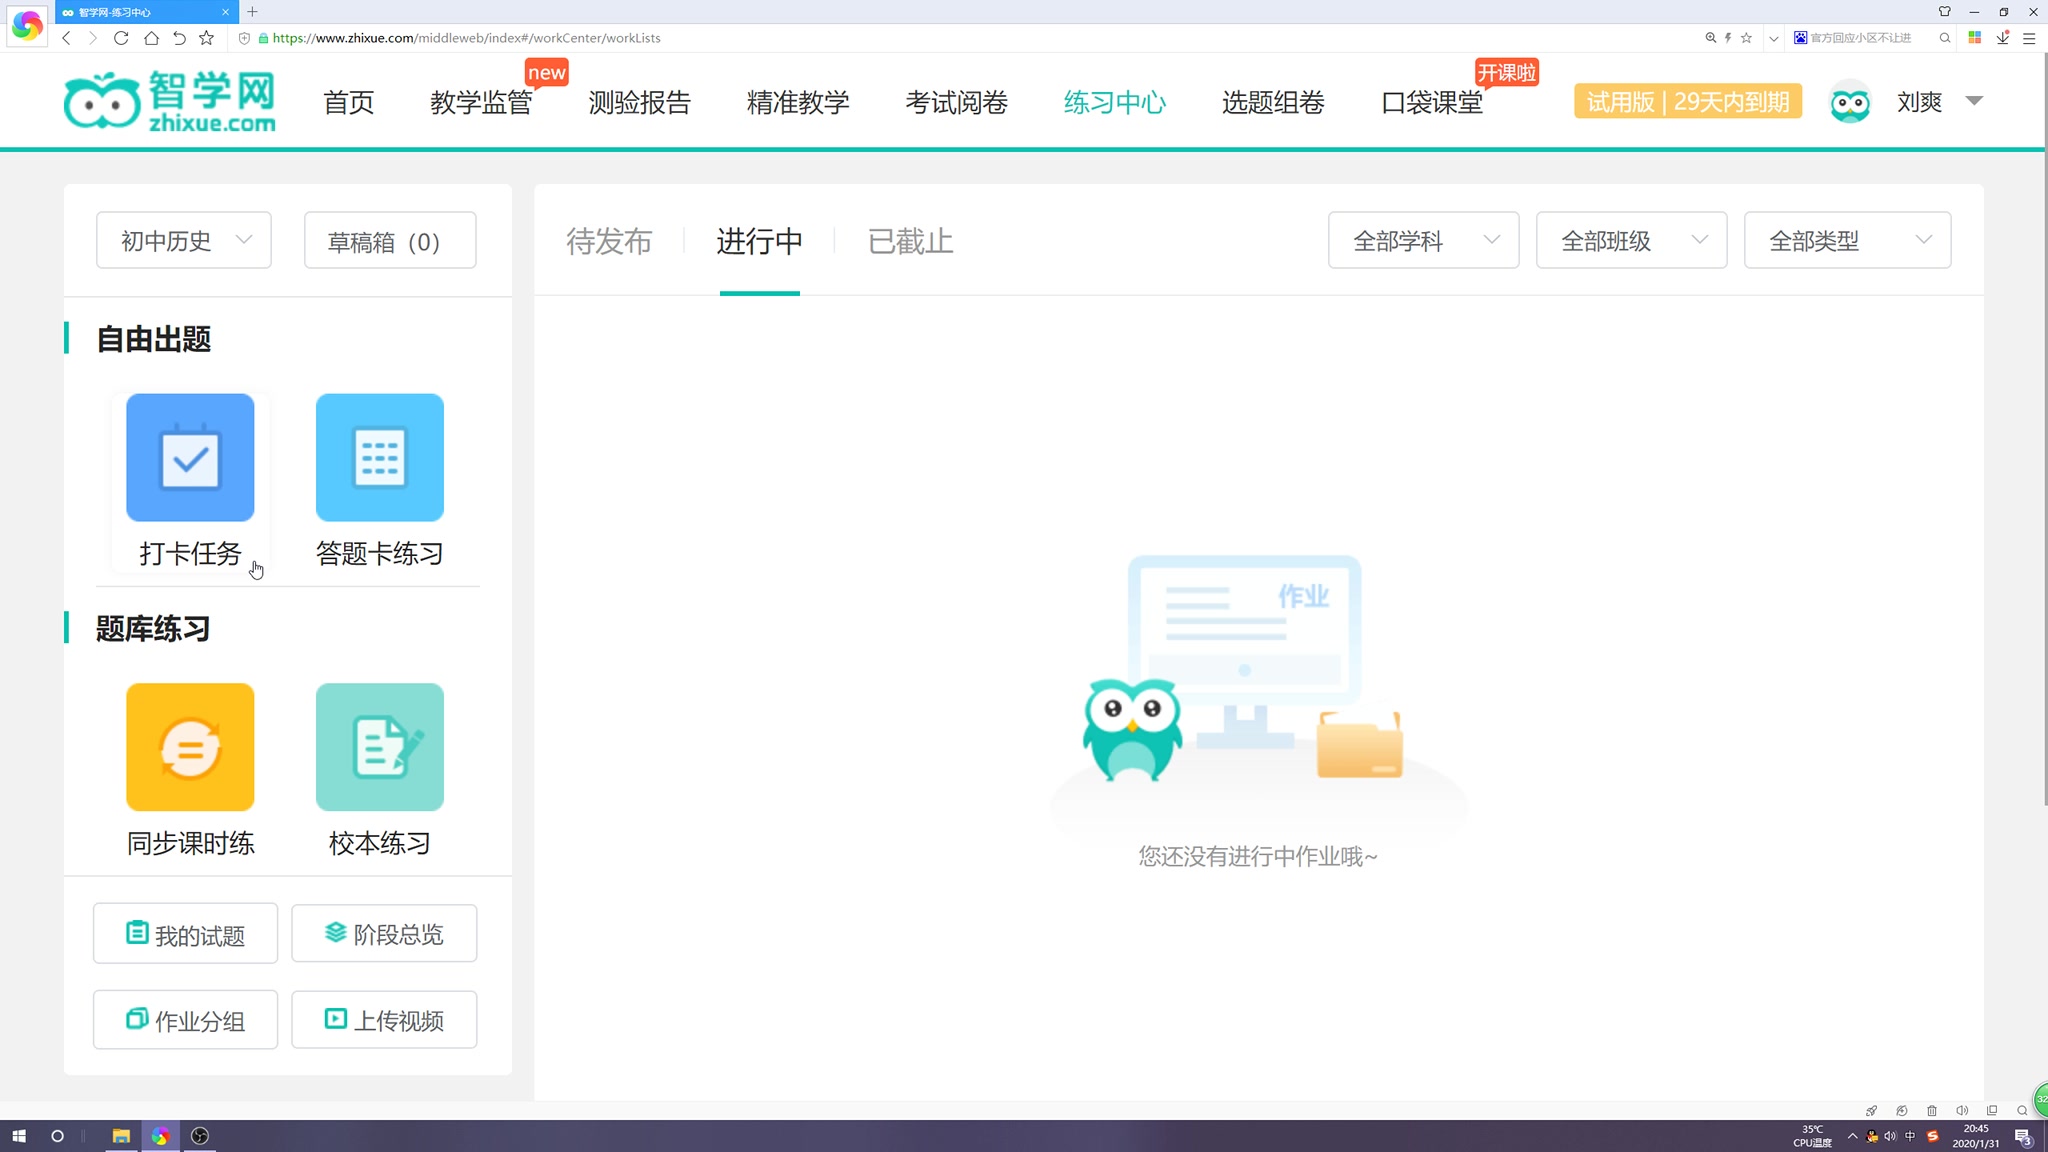Switch to the 已截止 tab
This screenshot has height=1152, width=2048.
[x=910, y=241]
